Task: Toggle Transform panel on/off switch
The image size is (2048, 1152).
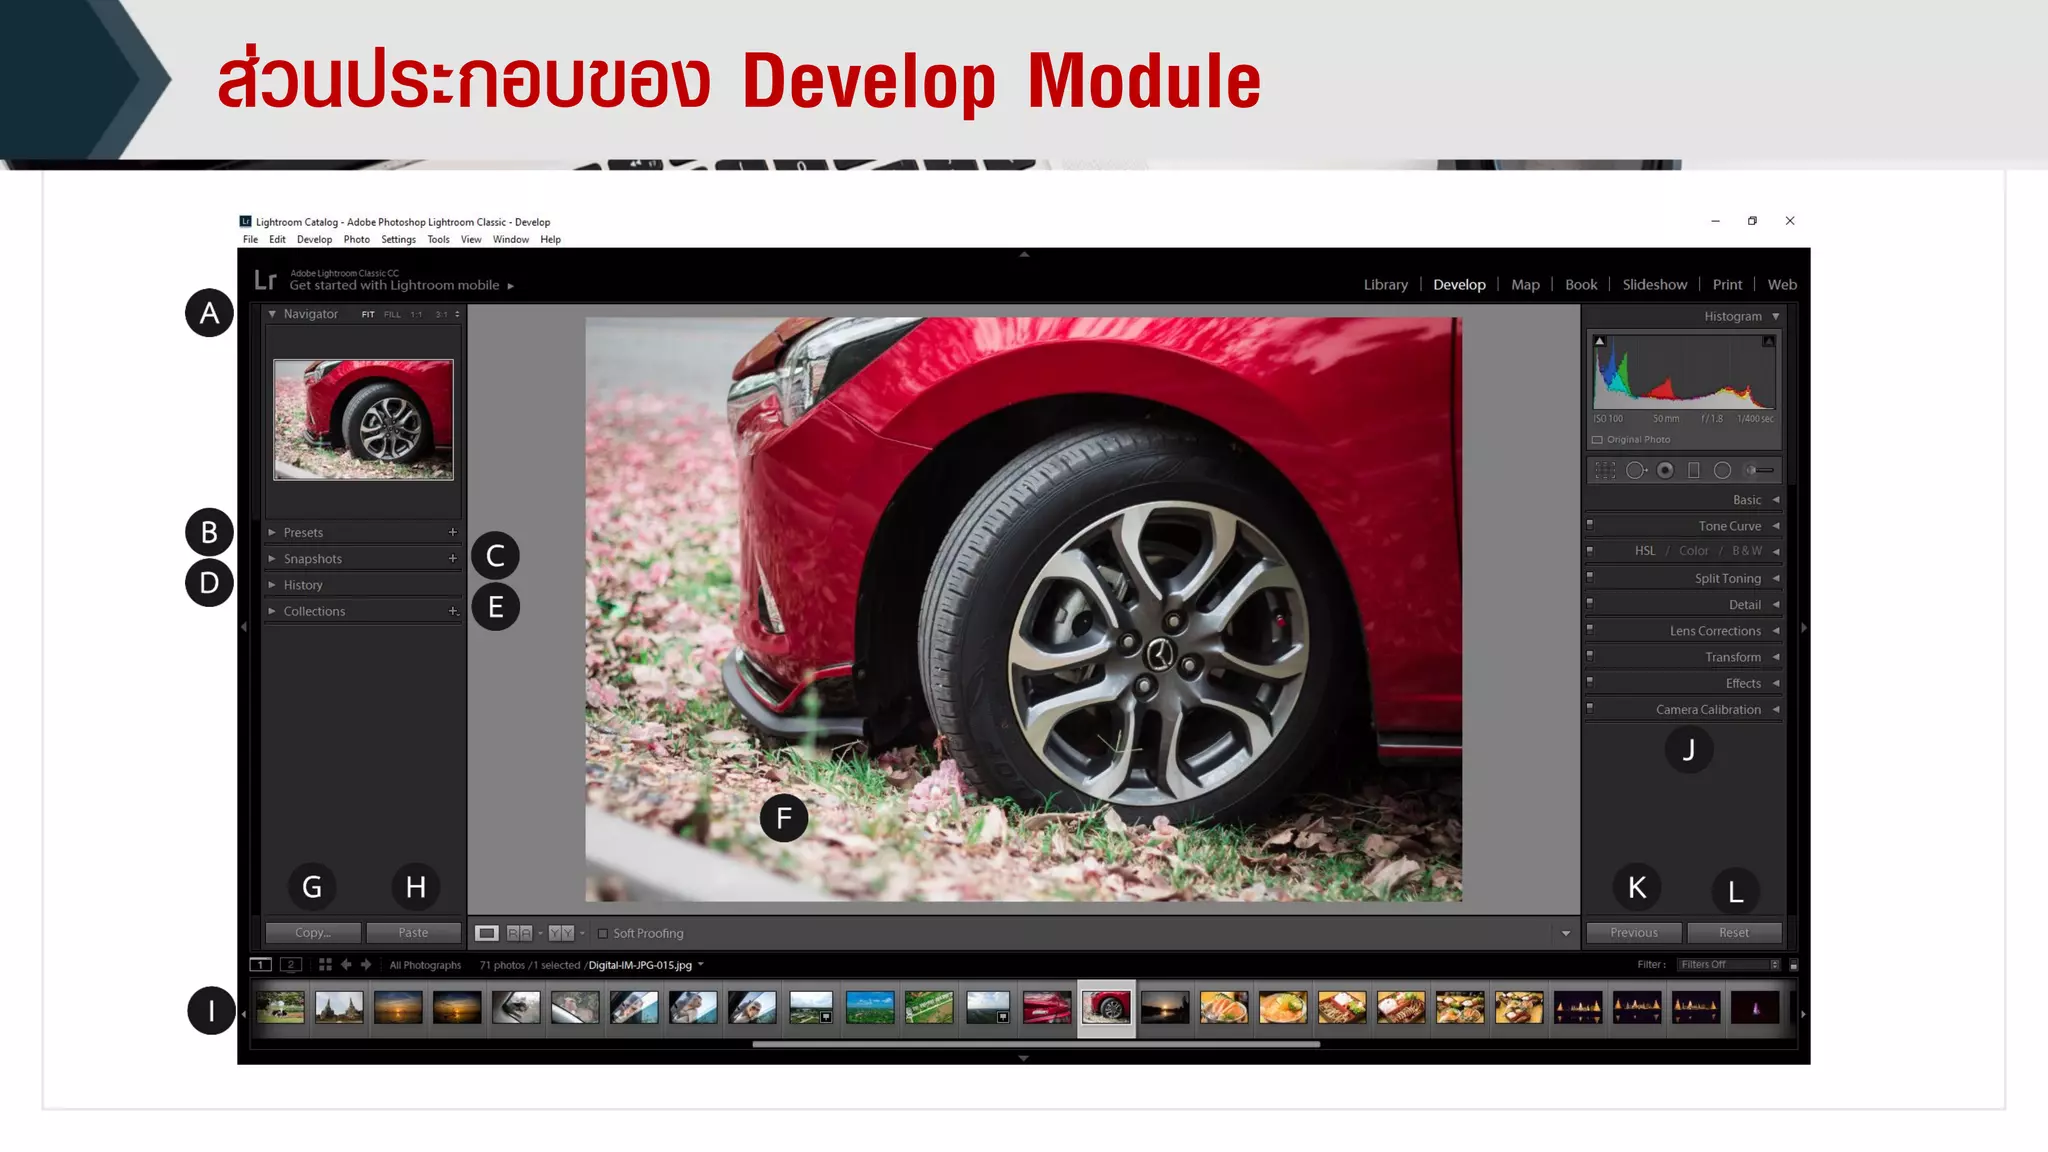Action: pos(1590,654)
